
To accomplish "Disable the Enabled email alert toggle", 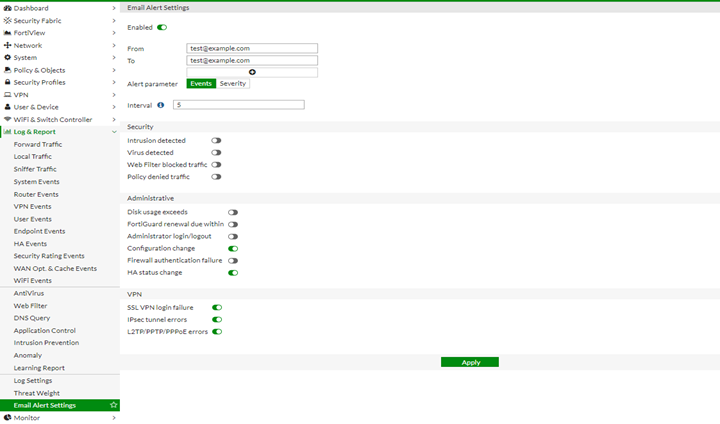I will click(x=162, y=28).
